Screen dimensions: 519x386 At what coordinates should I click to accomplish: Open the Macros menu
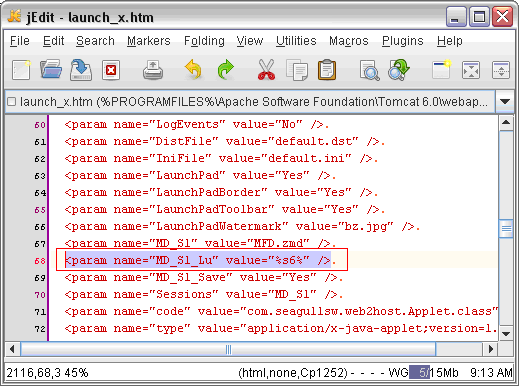(x=349, y=41)
